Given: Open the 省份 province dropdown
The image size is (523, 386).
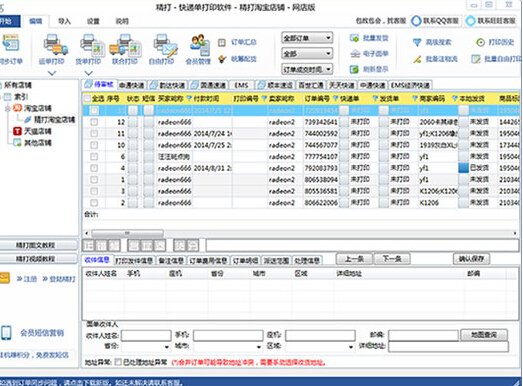Looking at the screenshot, I should pyautogui.click(x=146, y=347).
